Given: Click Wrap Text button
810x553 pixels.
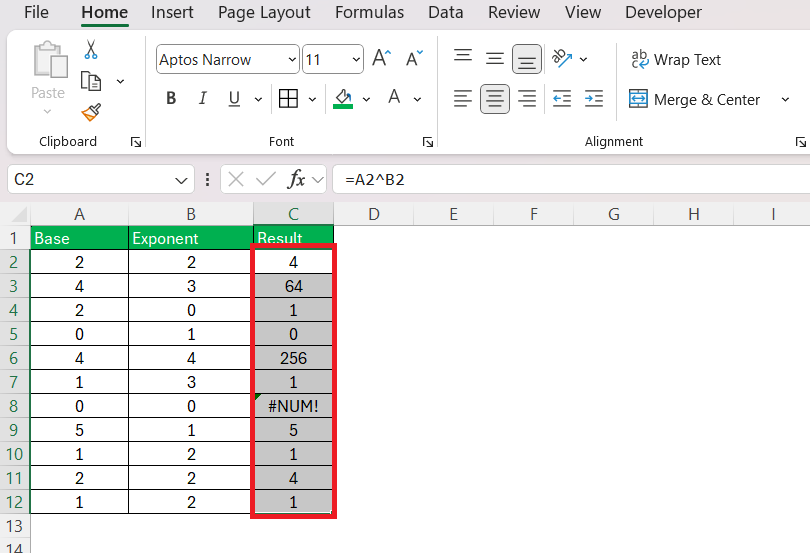Looking at the screenshot, I should coord(676,59).
